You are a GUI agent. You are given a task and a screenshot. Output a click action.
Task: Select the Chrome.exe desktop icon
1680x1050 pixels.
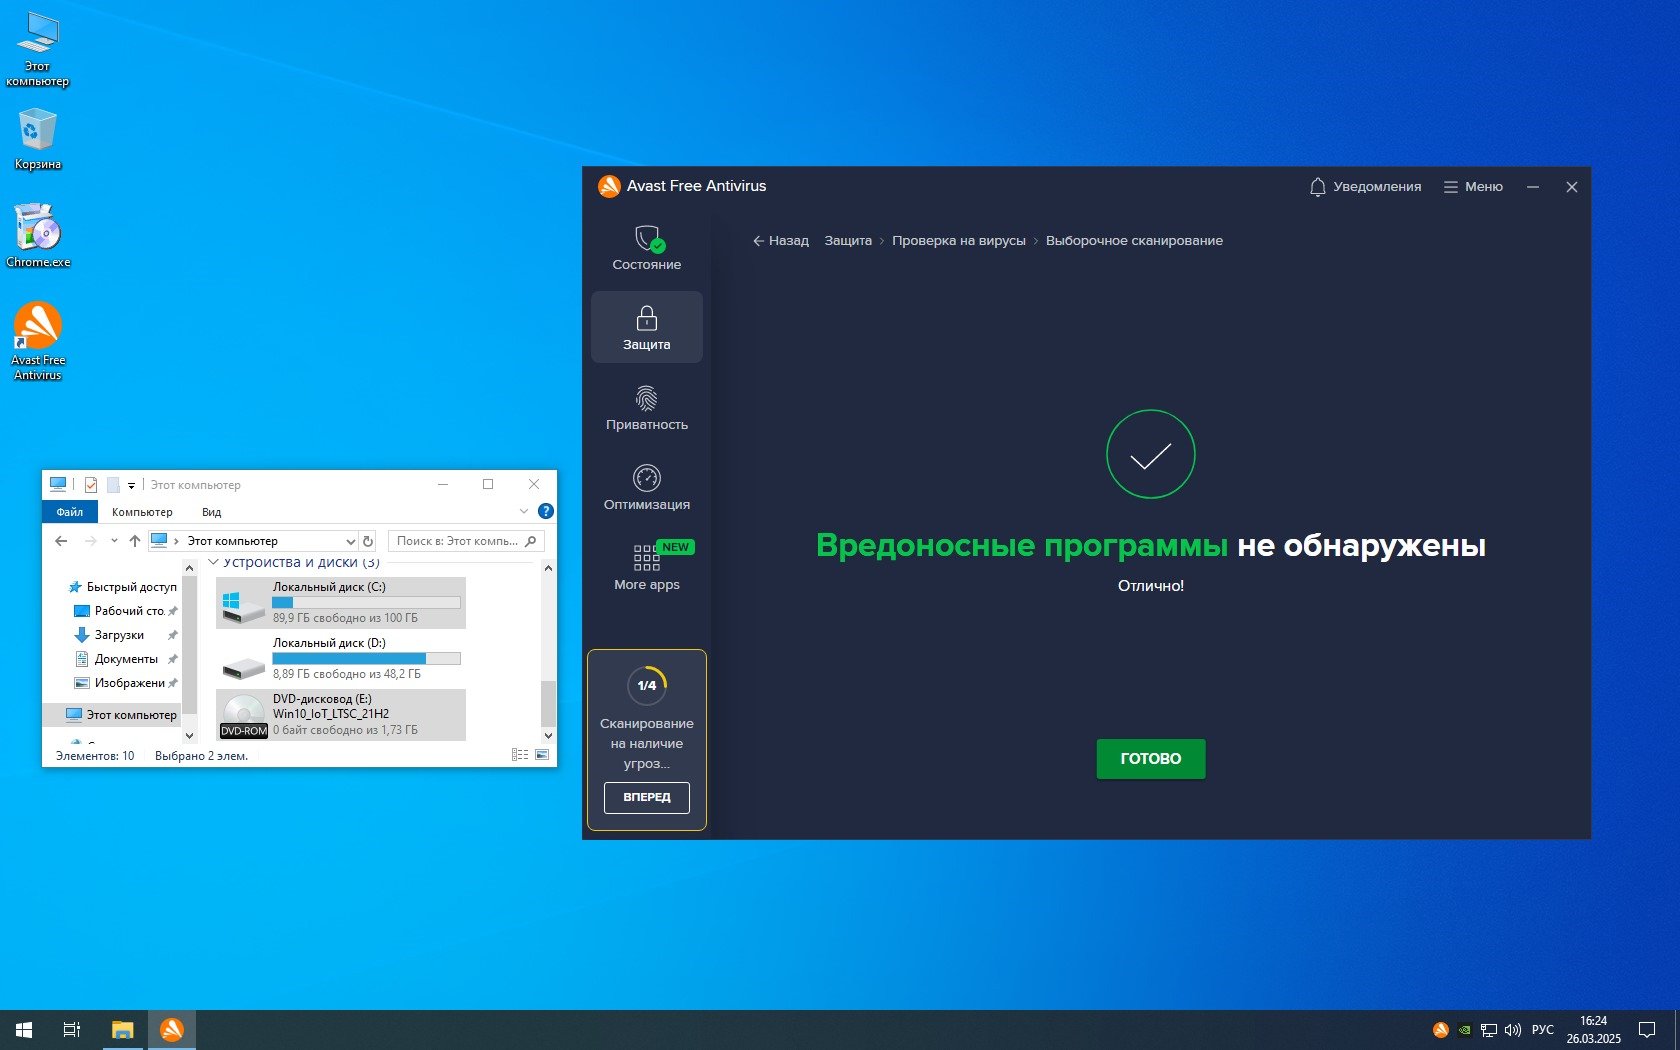click(38, 236)
